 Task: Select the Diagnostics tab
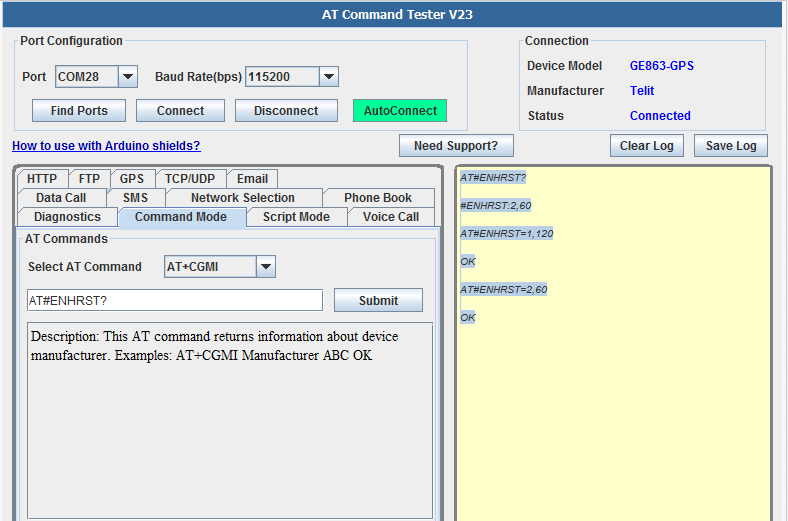click(x=67, y=217)
